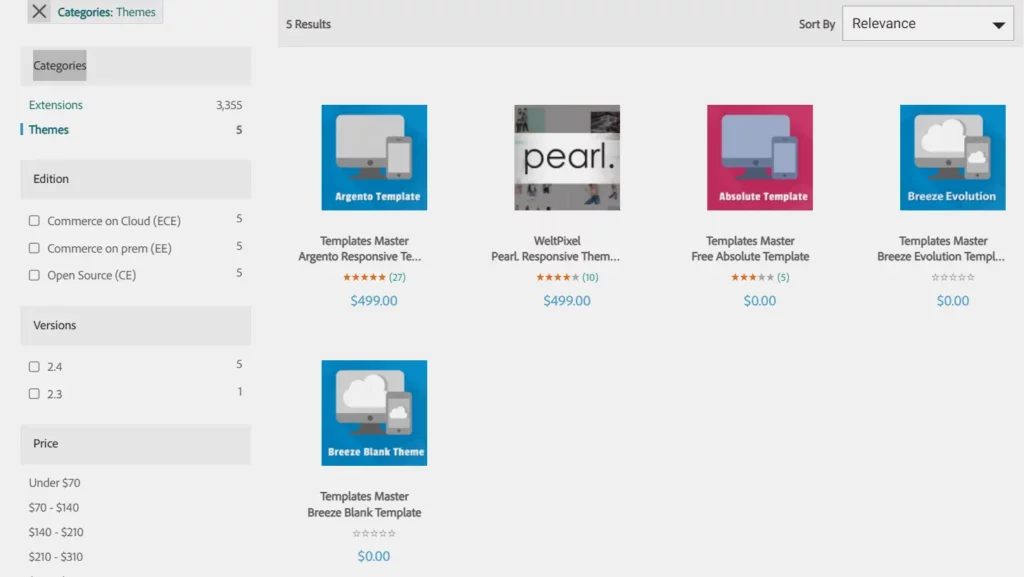The width and height of the screenshot is (1024, 577).
Task: Check Commerce on Cloud (ECE) edition
Action: 34,221
